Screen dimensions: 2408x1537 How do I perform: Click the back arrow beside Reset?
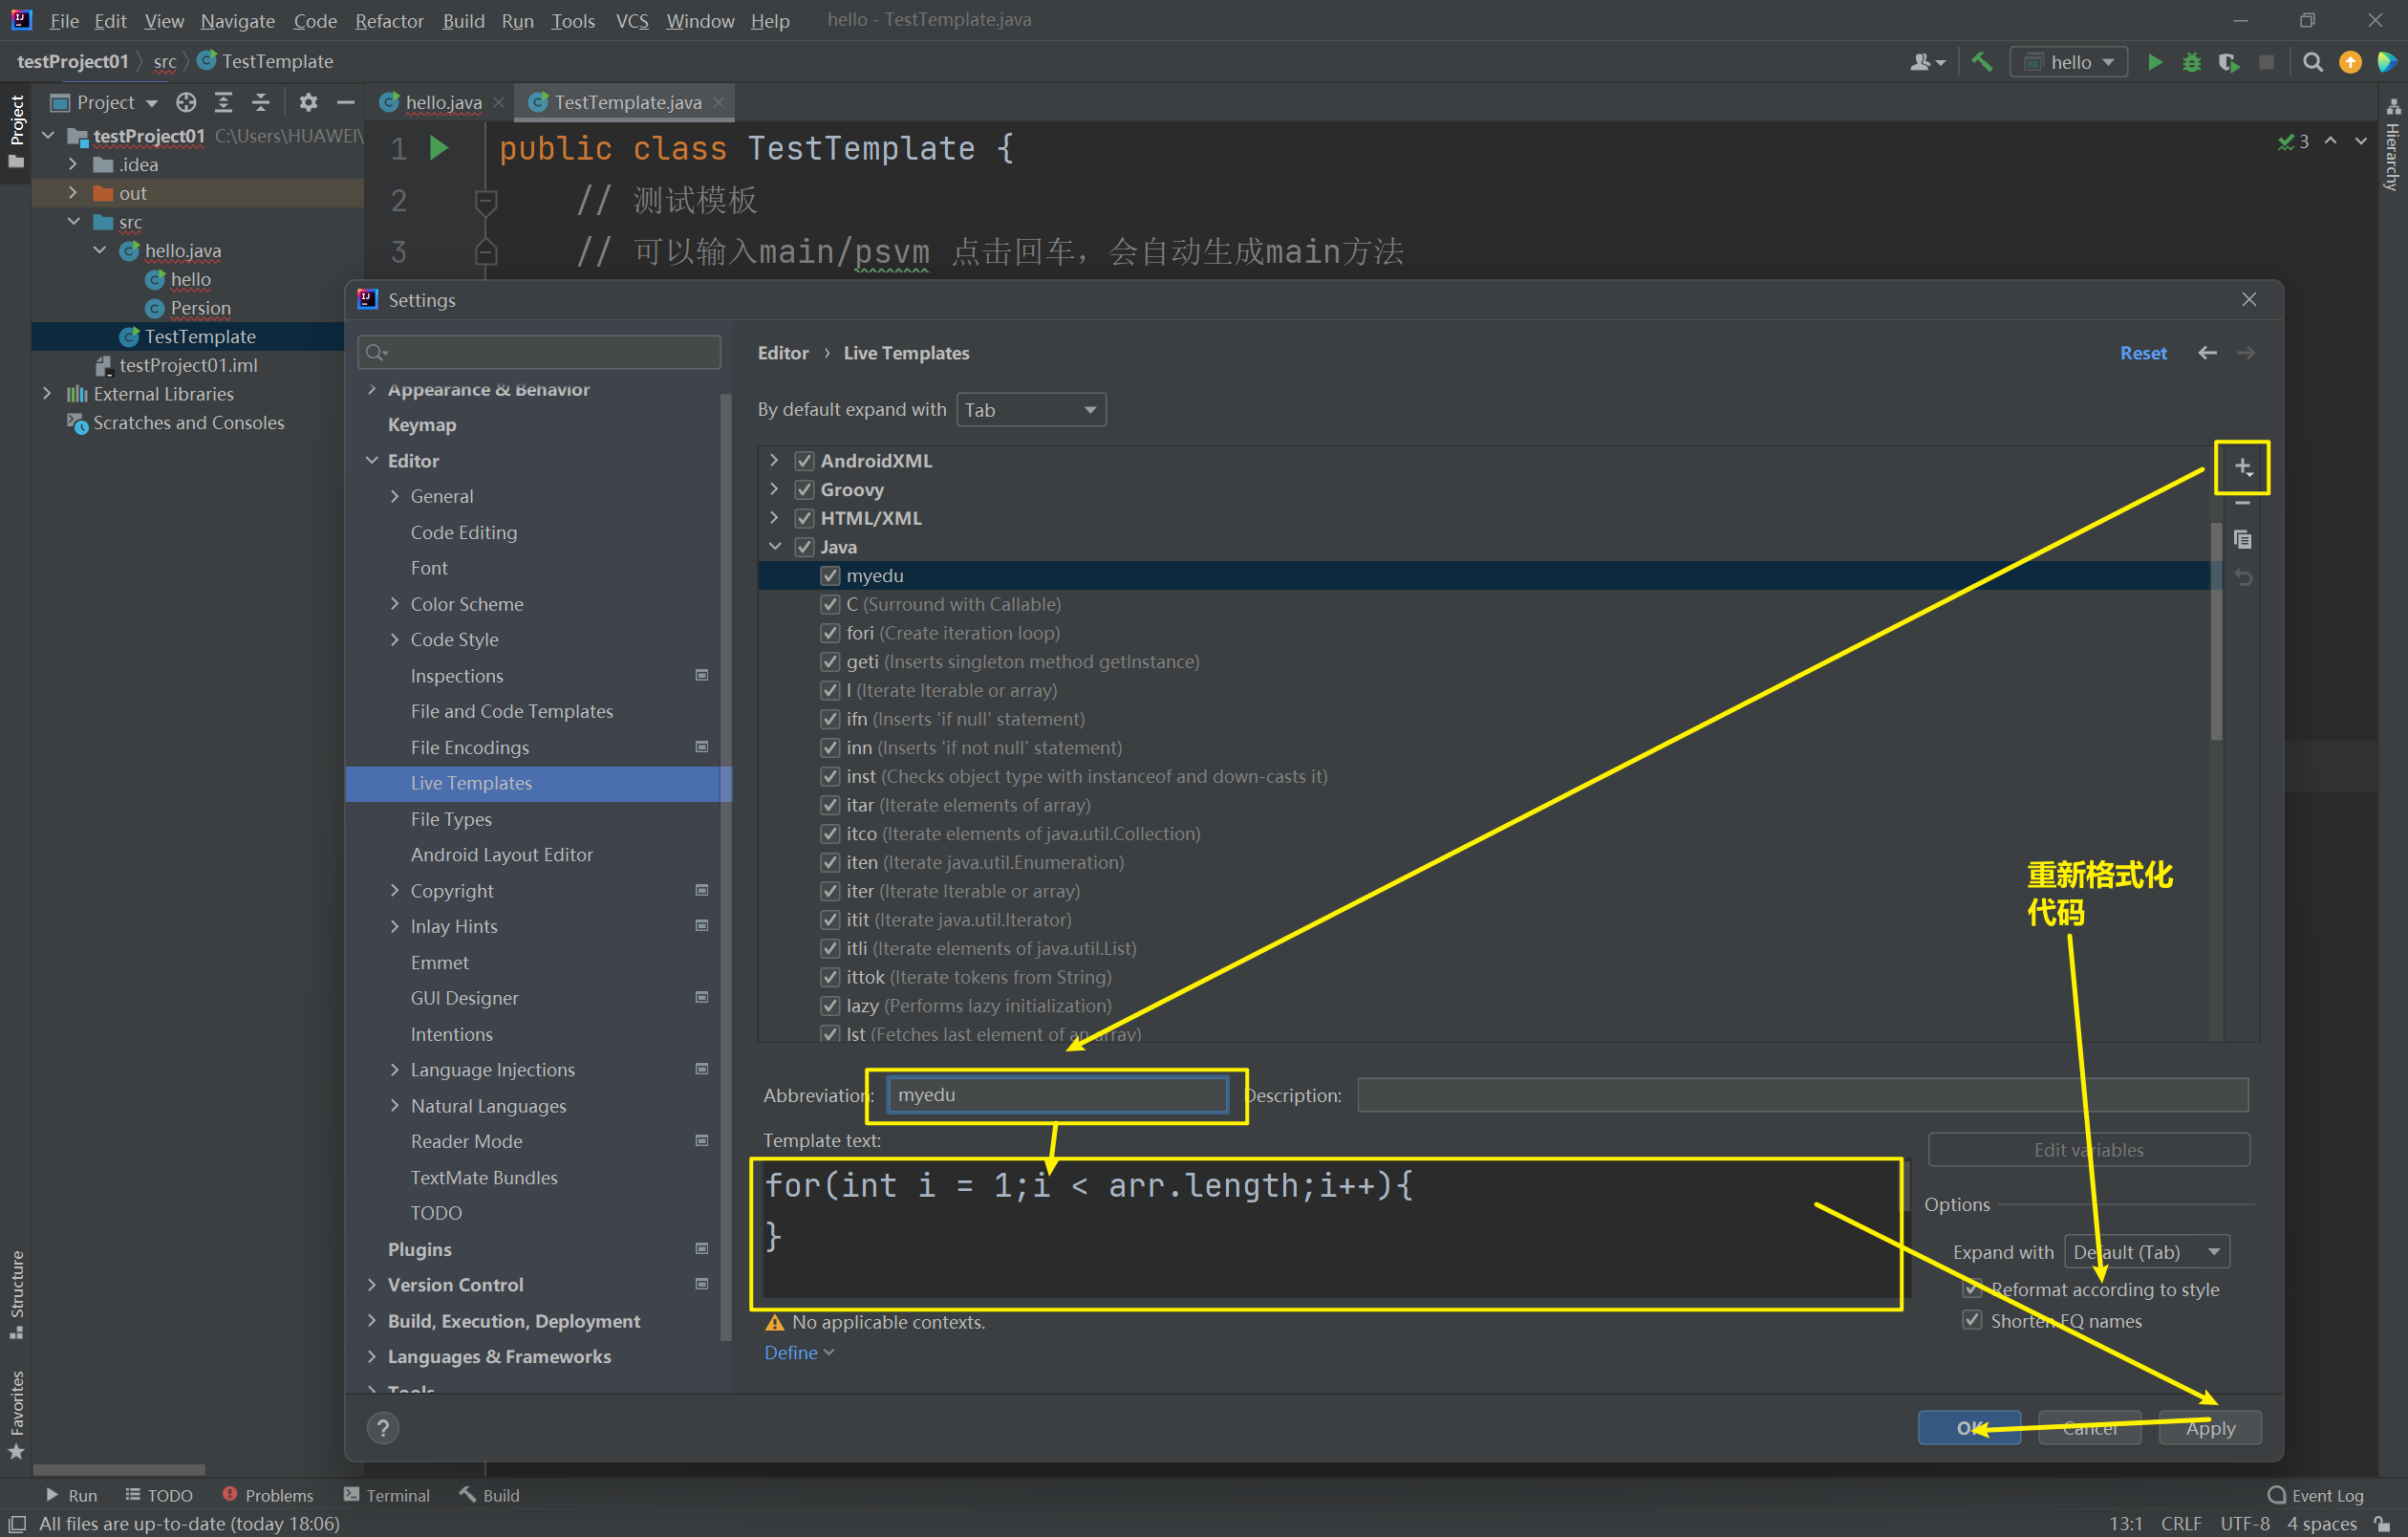coord(2207,353)
